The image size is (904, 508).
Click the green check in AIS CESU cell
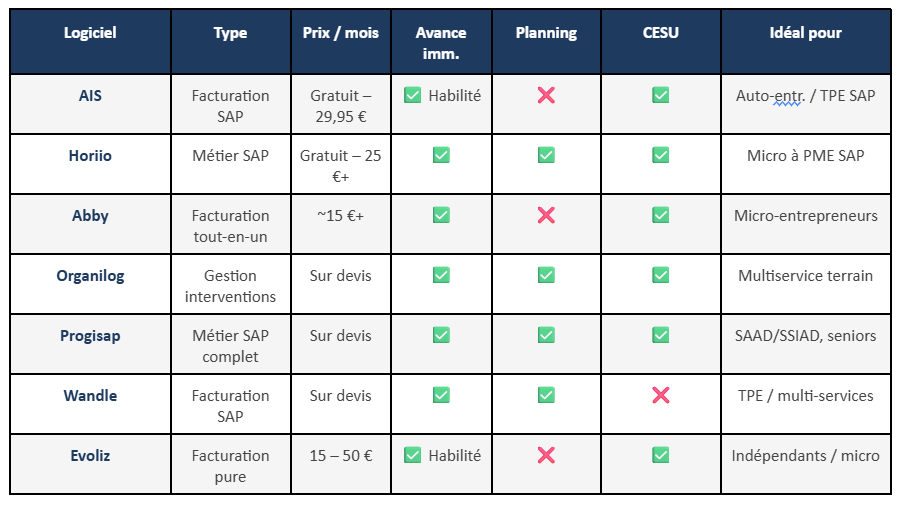click(x=661, y=95)
